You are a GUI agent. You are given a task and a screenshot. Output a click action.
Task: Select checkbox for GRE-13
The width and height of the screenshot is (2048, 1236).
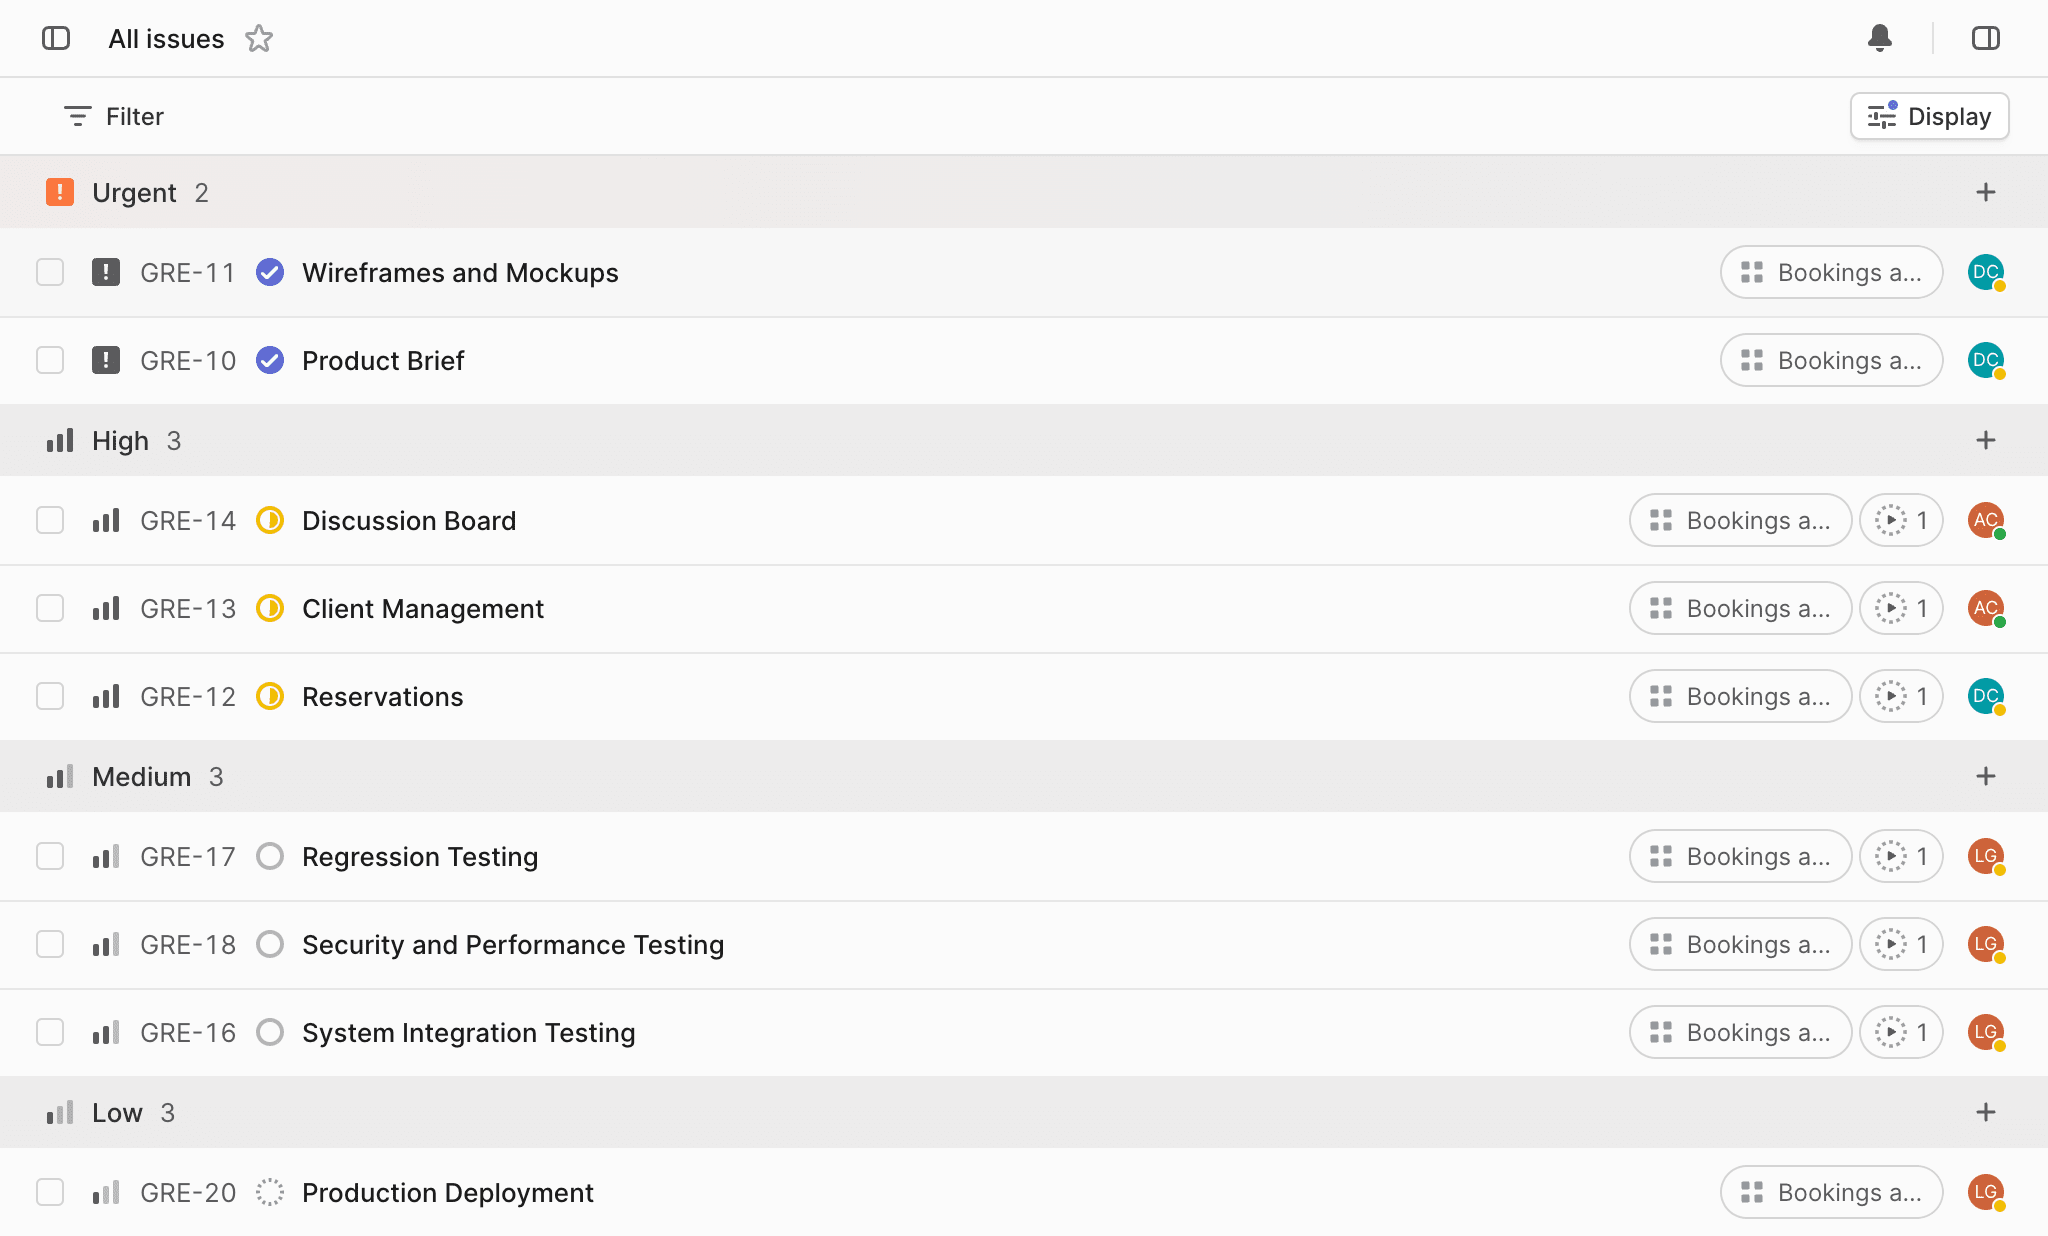(x=50, y=608)
